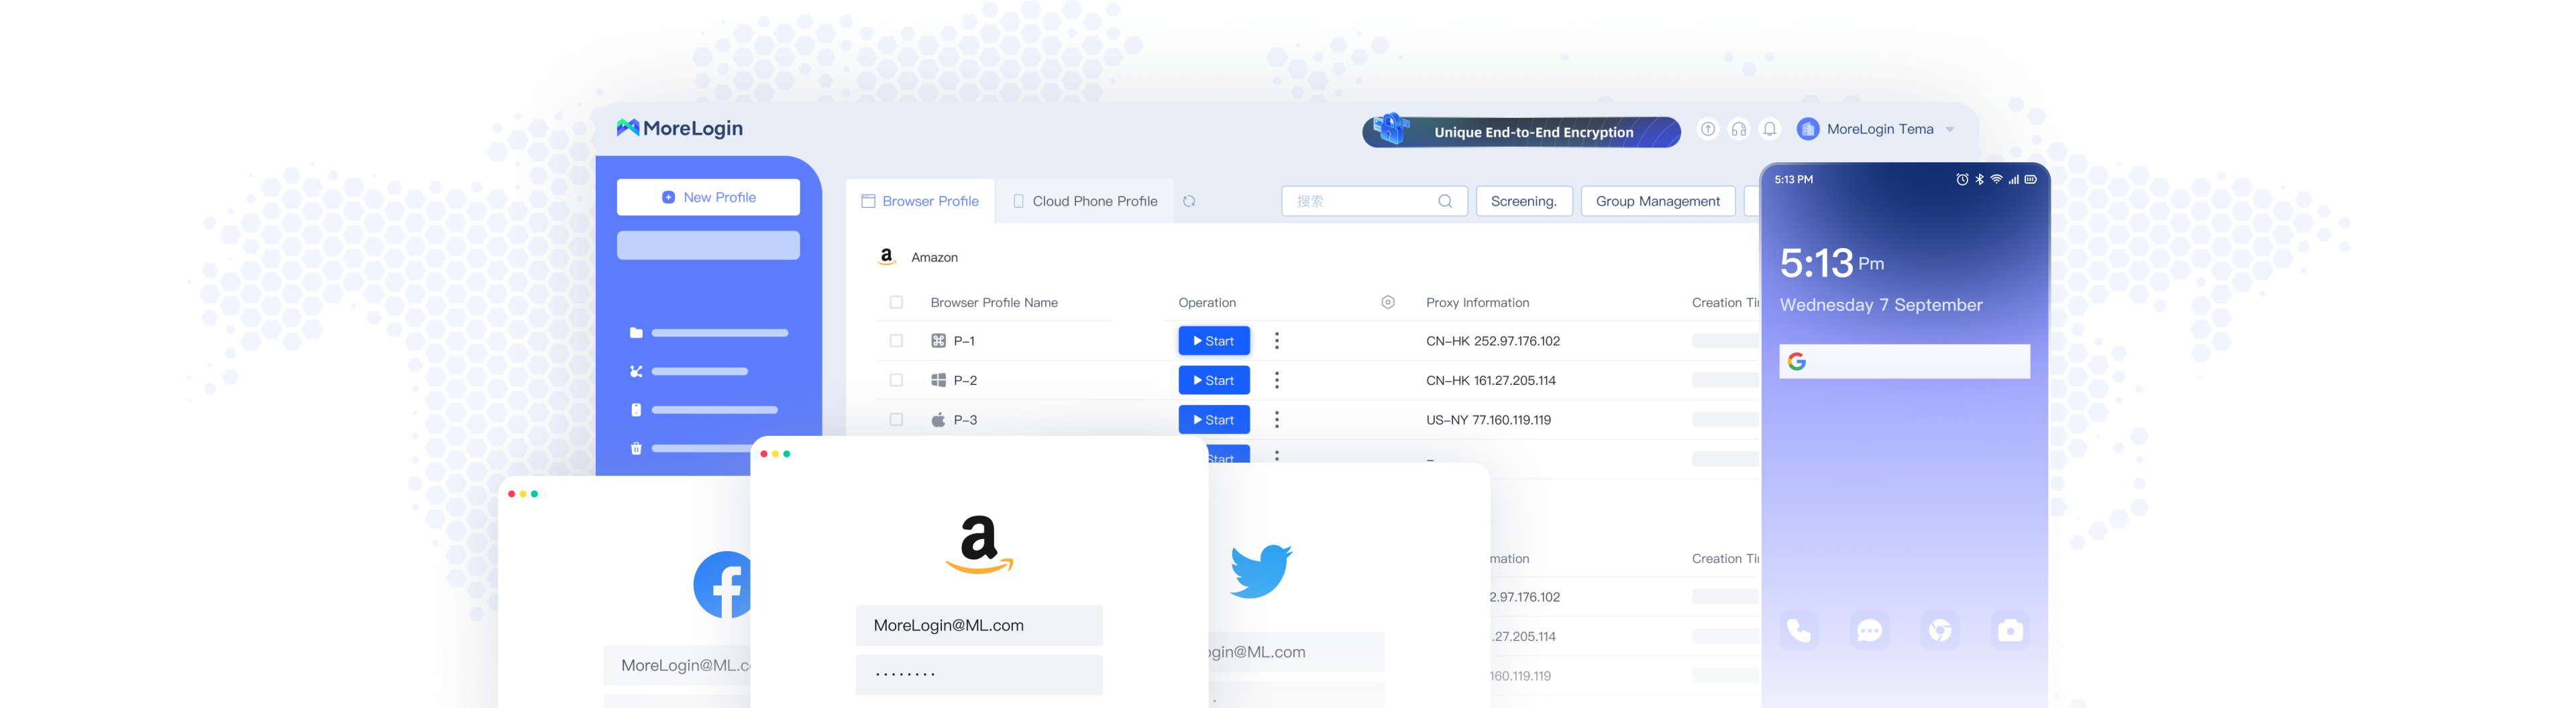Check the box for profile P-3
The width and height of the screenshot is (2576, 708).
pos(896,420)
